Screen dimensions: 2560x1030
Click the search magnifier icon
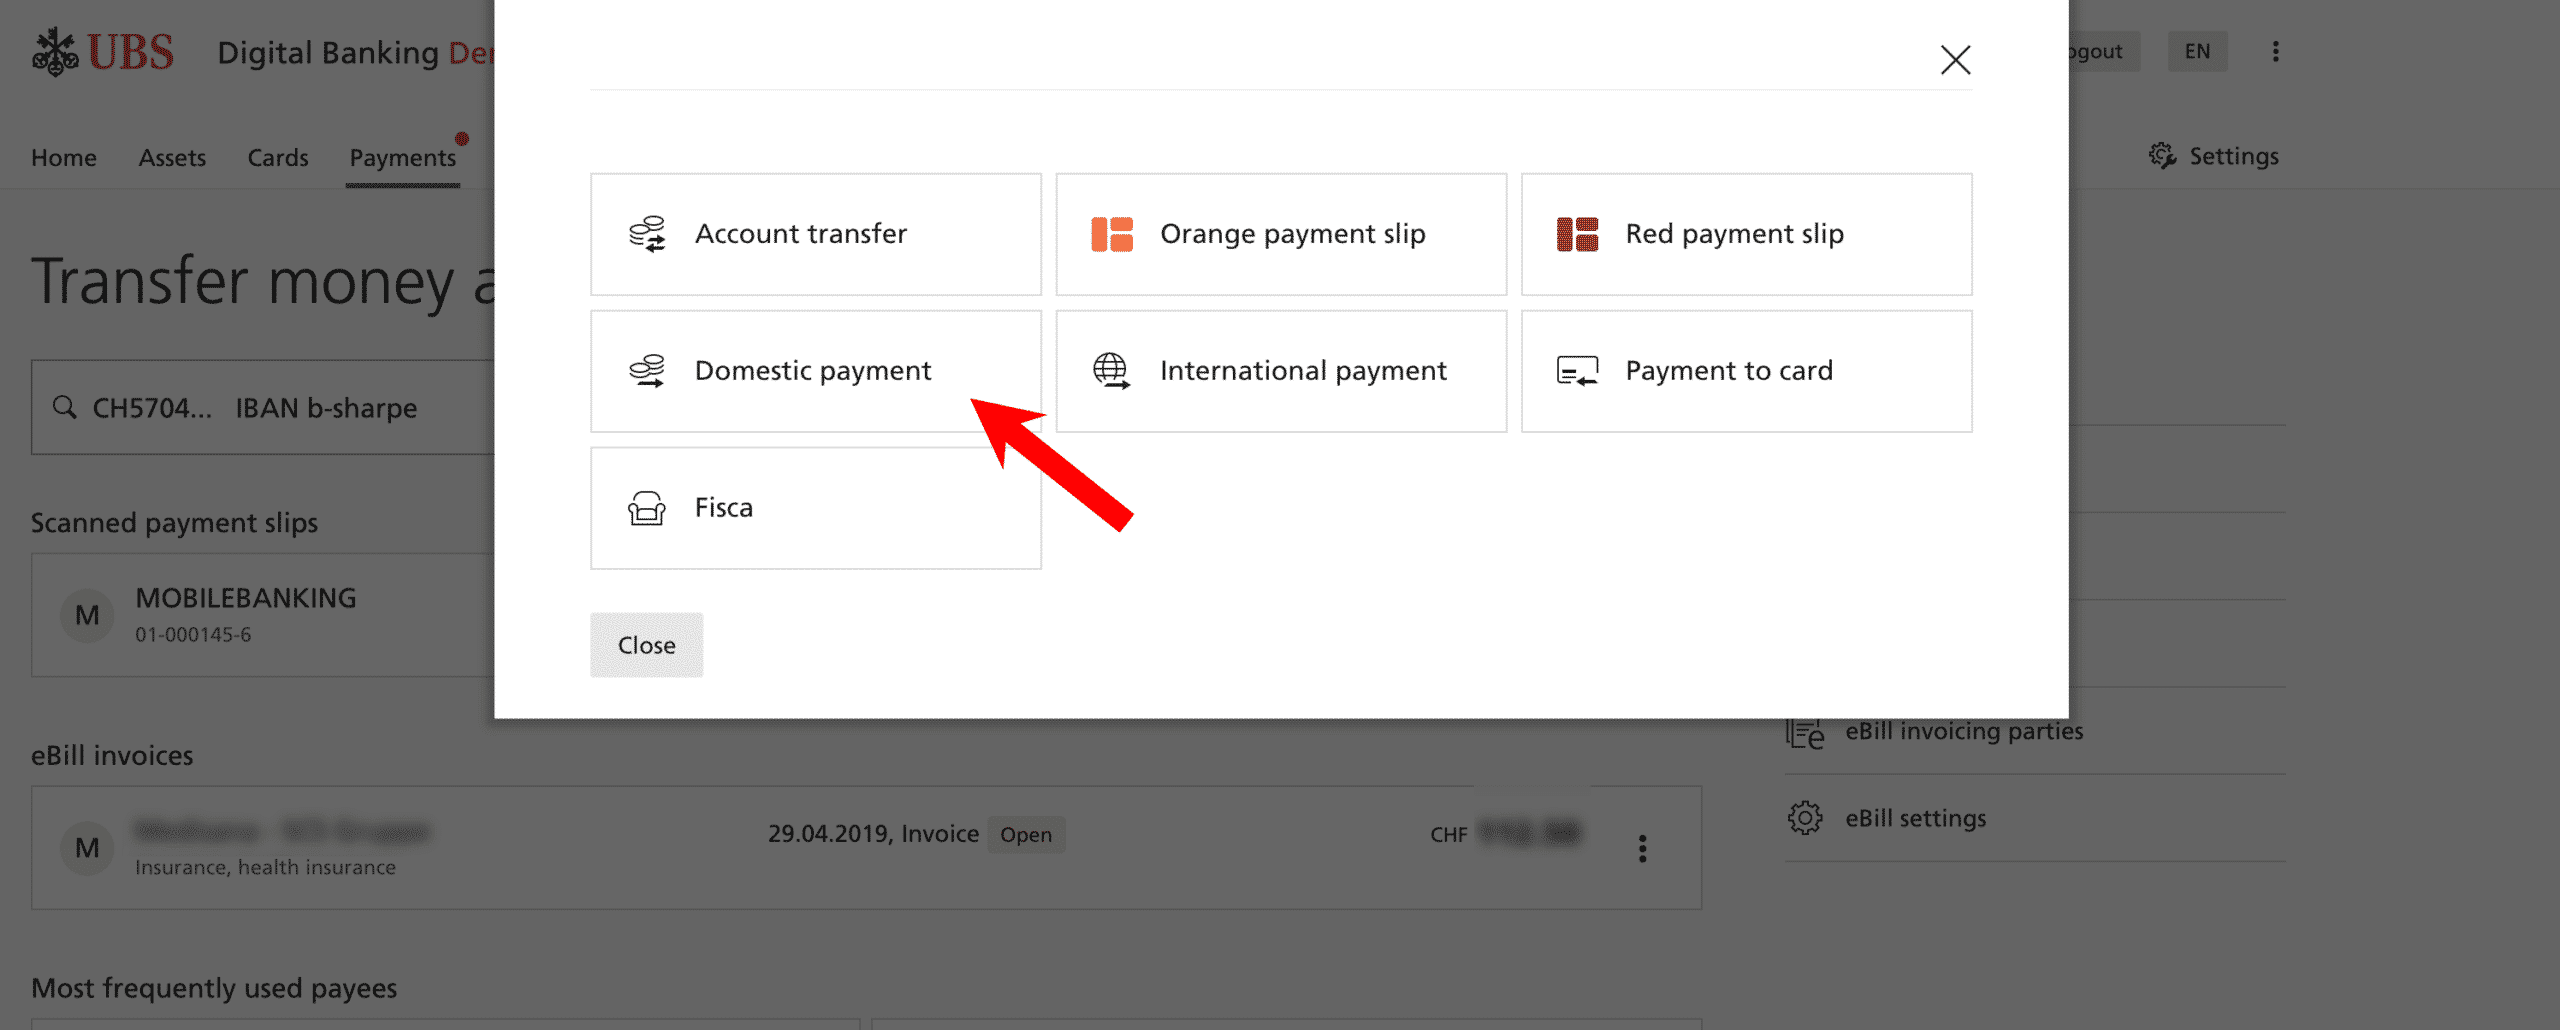pos(65,408)
